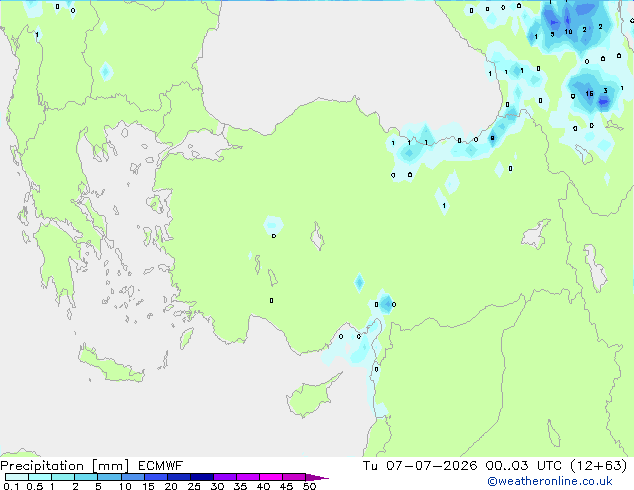Click the forecast step (12+63) label
This screenshot has height=490, width=634.
point(598,466)
